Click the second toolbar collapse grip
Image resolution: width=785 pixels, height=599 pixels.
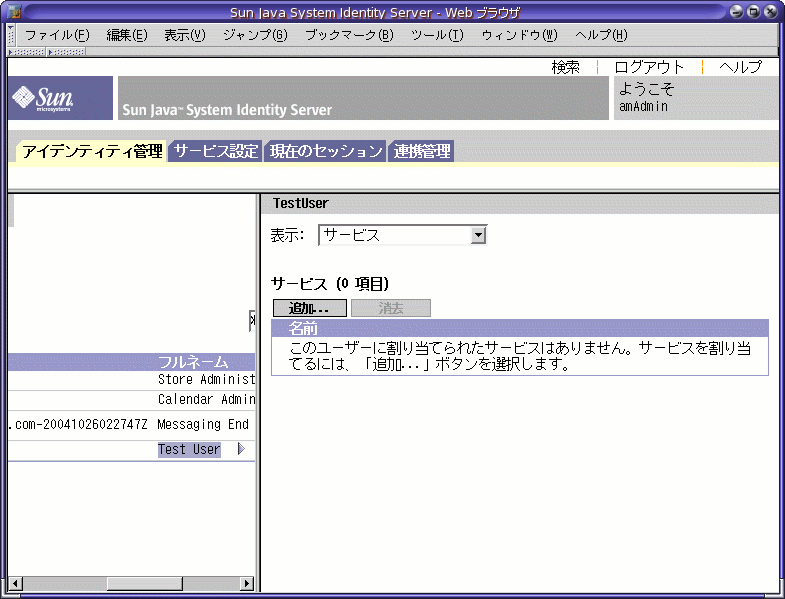(66, 52)
